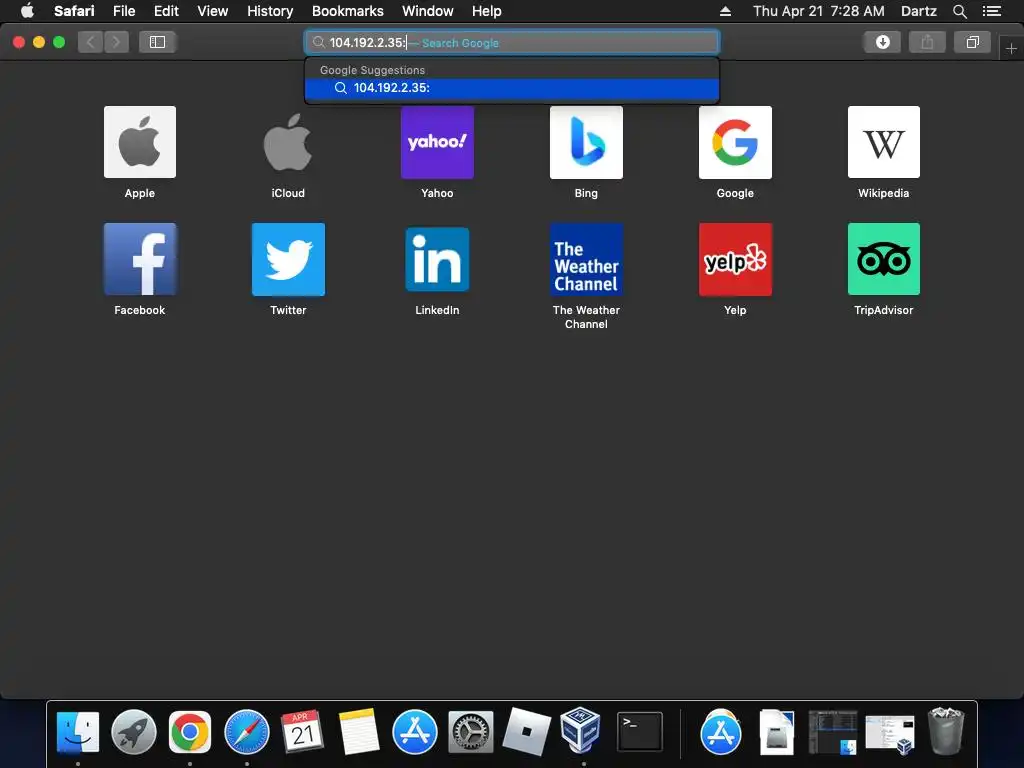Viewport: 1024px width, 768px height.
Task: Open Calendar from the Dock
Action: pos(302,733)
